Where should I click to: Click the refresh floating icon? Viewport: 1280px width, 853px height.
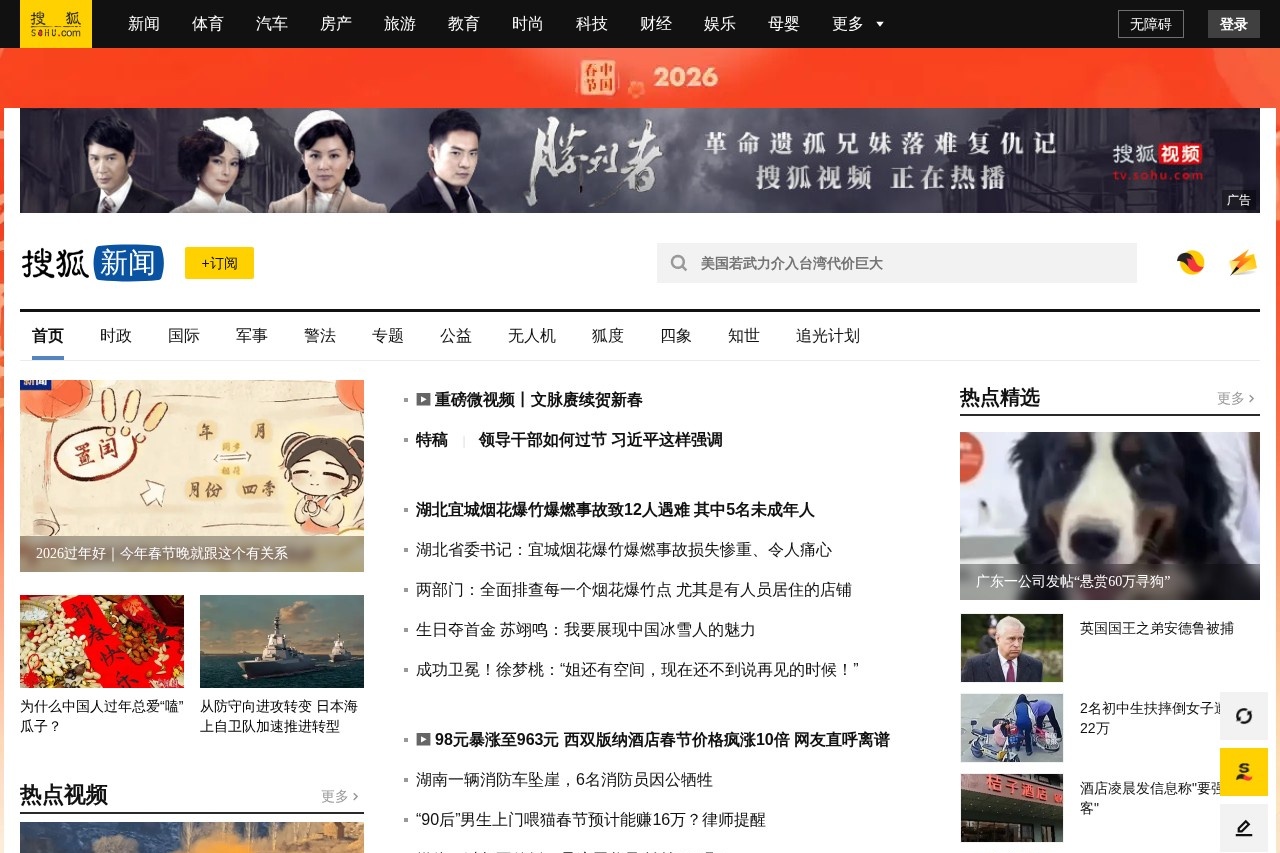tap(1244, 716)
